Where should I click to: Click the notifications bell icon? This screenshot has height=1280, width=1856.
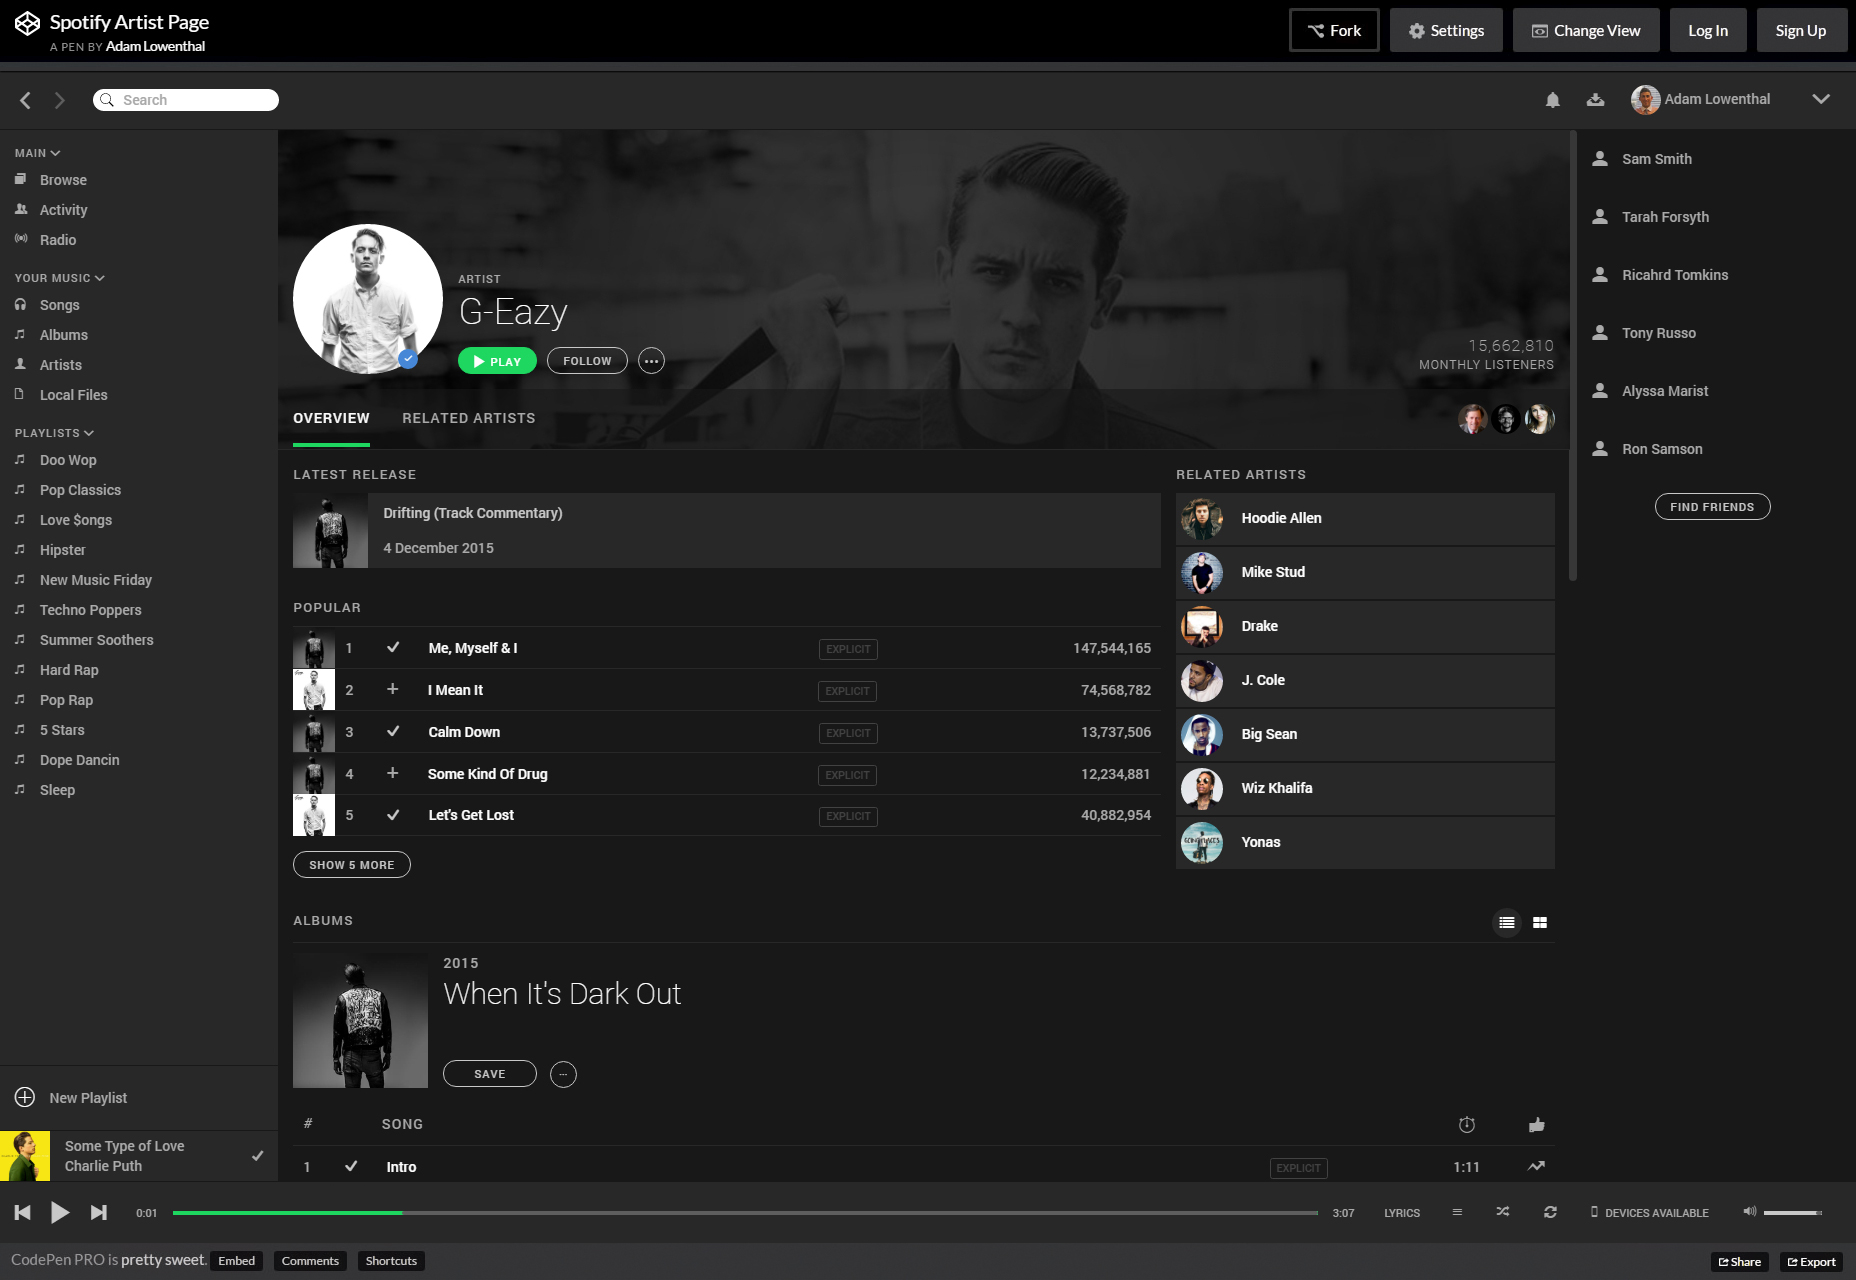(1552, 100)
